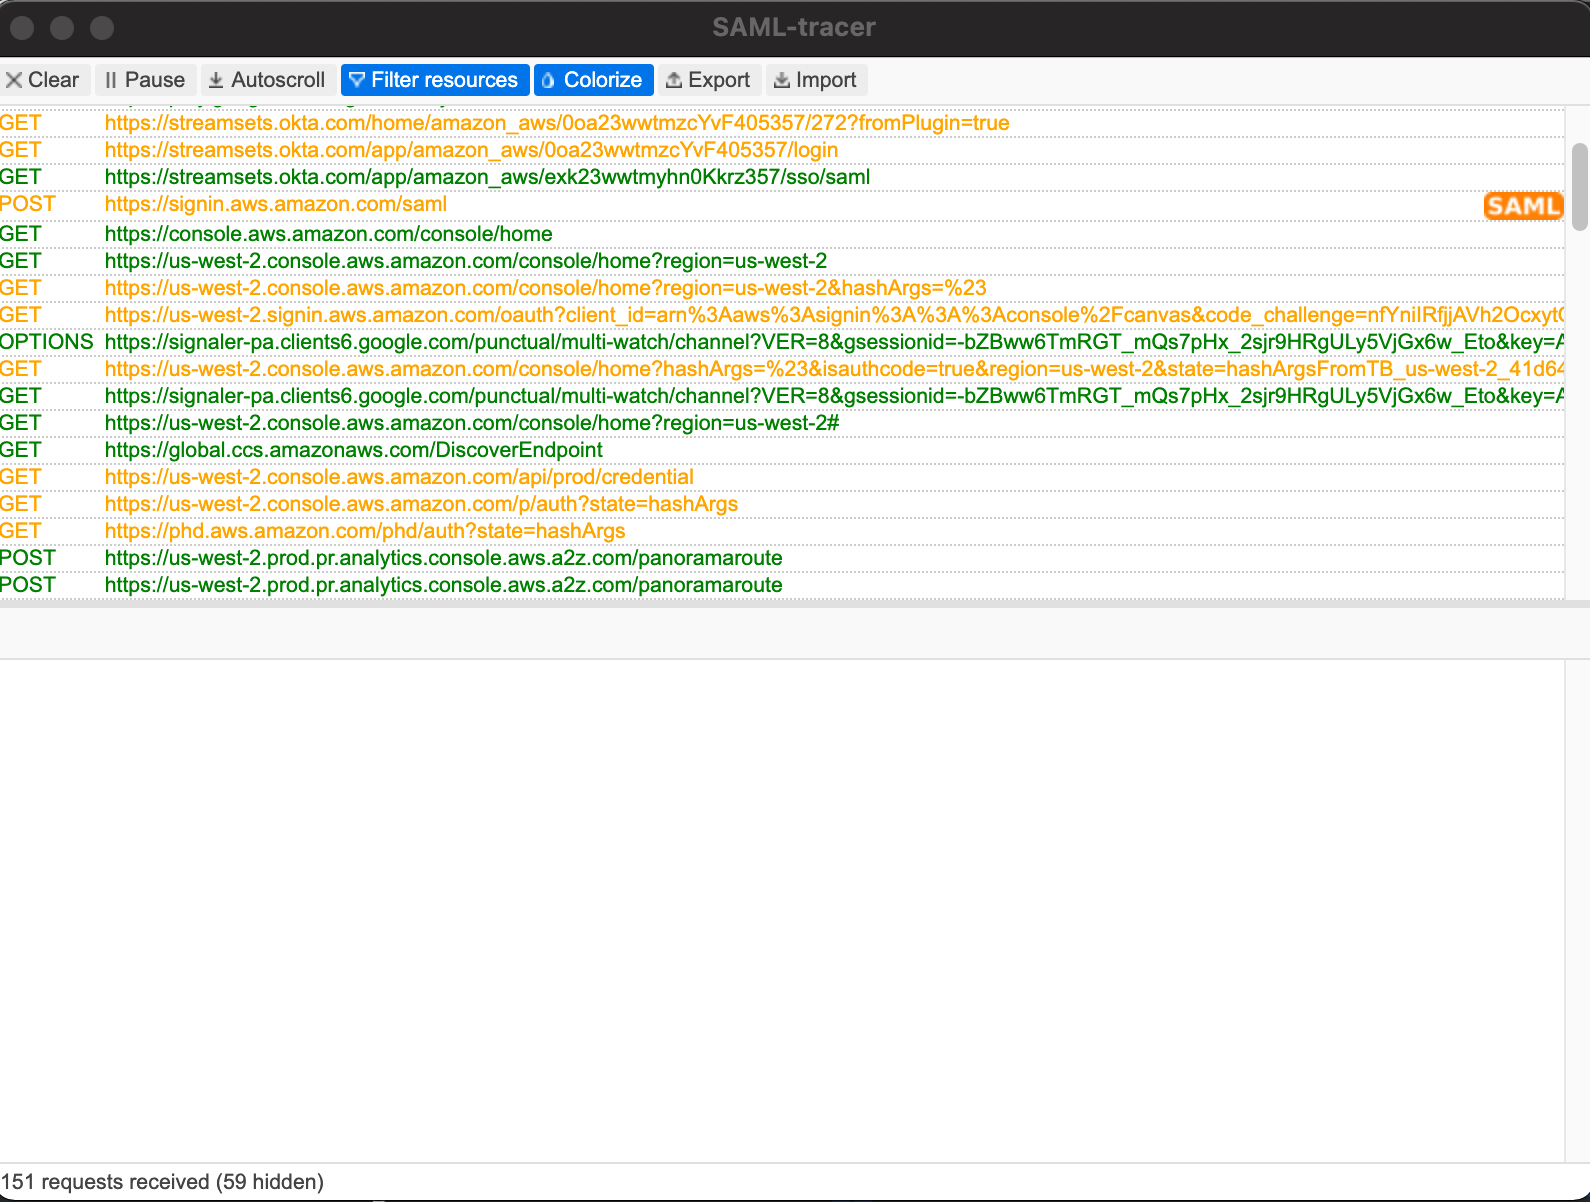Image resolution: width=1590 pixels, height=1202 pixels.
Task: Click the Clear button
Action: (45, 80)
